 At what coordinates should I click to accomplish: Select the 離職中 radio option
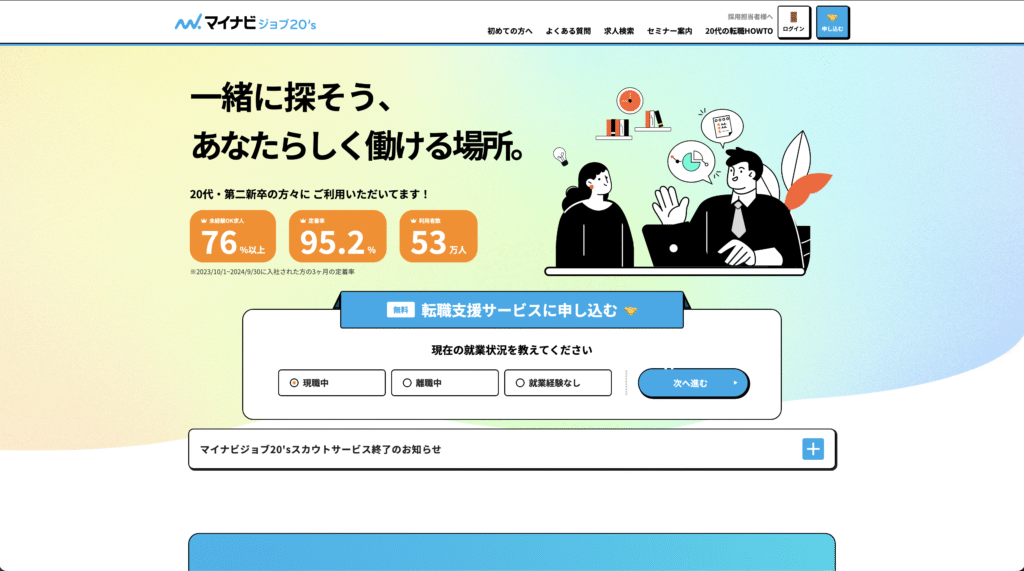point(445,383)
